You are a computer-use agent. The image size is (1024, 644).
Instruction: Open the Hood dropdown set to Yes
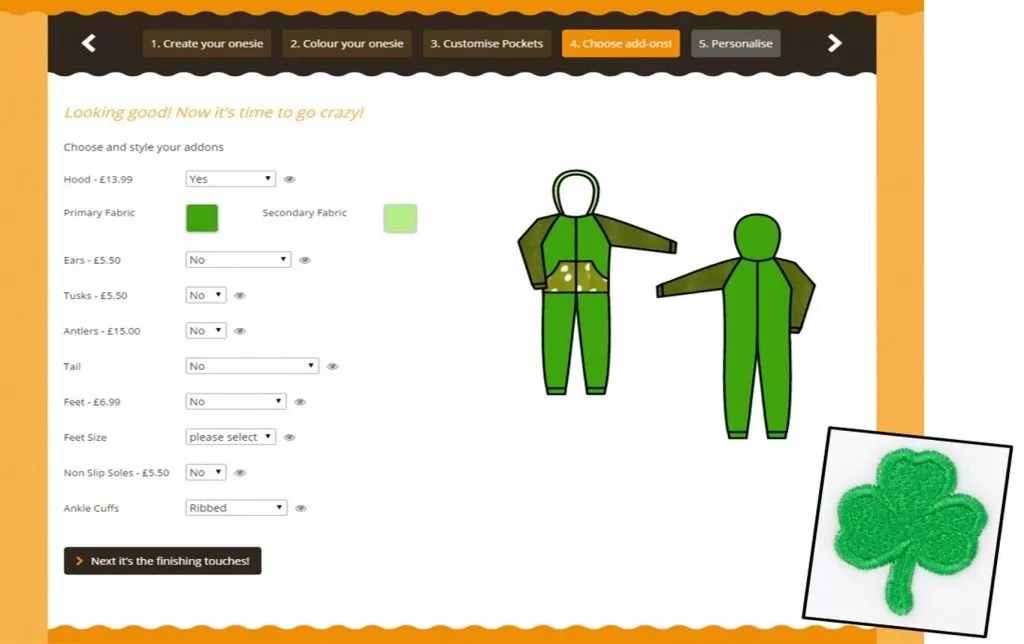pyautogui.click(x=230, y=179)
